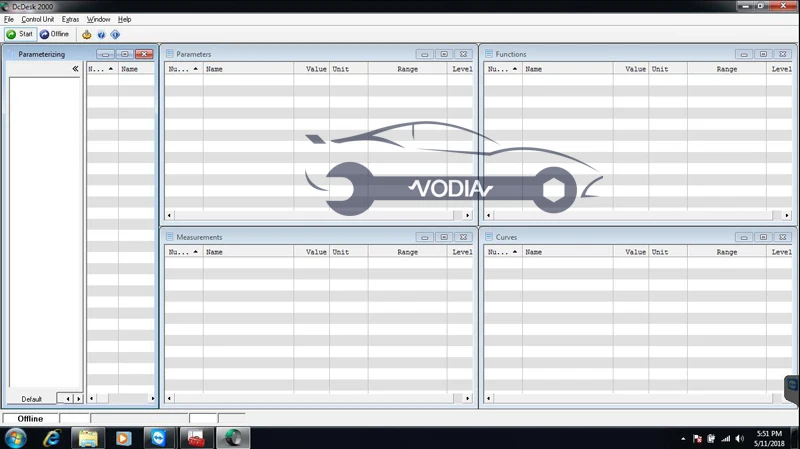The image size is (800, 449).
Task: Open the red toolbox app on taskbar
Action: point(196,438)
